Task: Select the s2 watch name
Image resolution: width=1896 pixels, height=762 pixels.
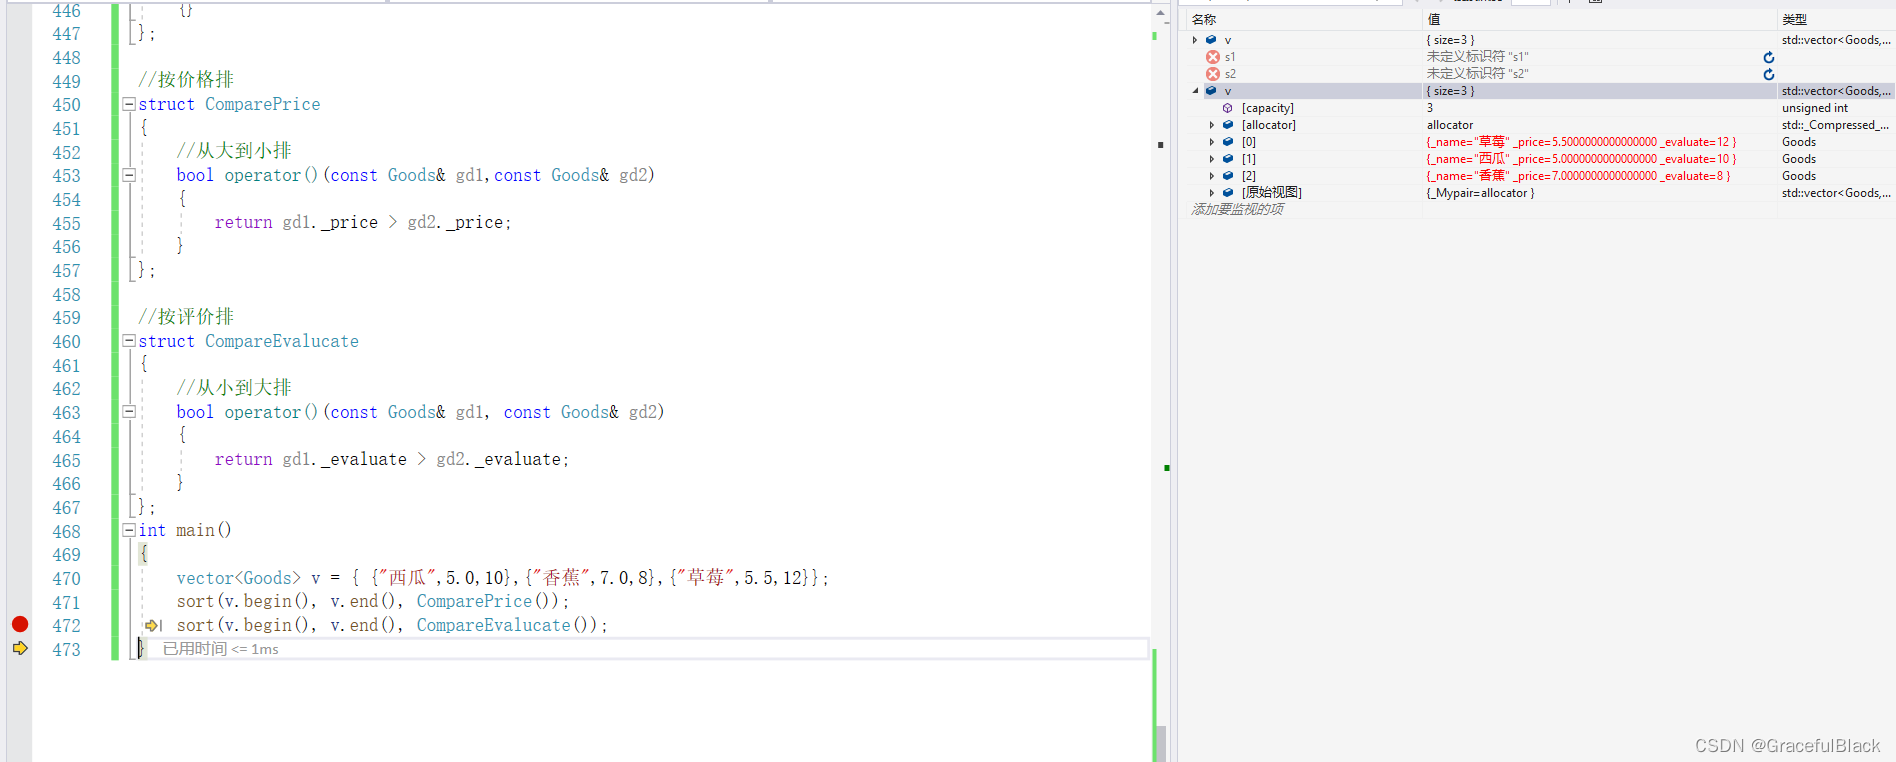Action: click(x=1230, y=74)
